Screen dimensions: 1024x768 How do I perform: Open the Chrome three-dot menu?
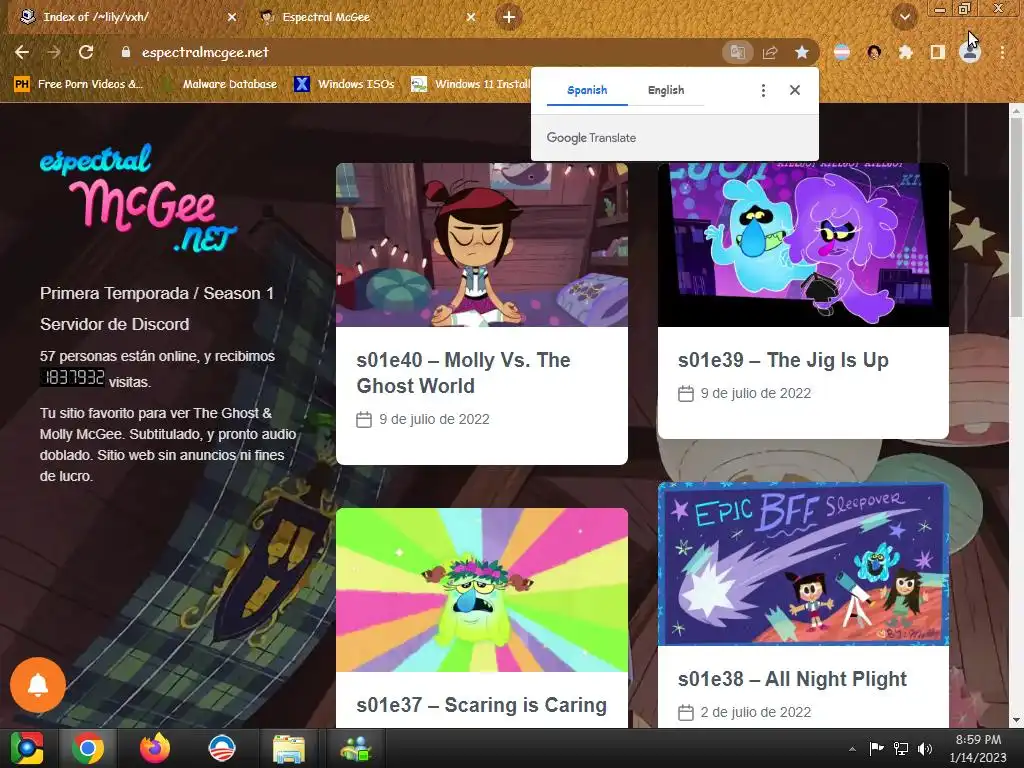[x=1002, y=52]
